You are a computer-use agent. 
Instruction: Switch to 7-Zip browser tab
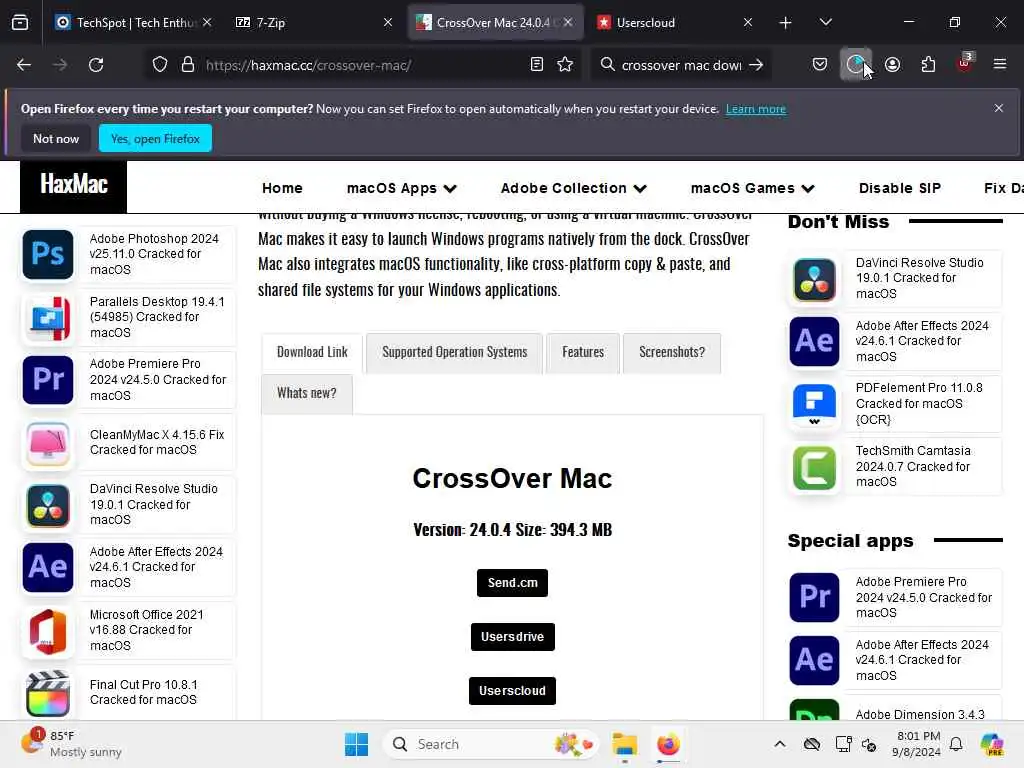click(x=313, y=23)
